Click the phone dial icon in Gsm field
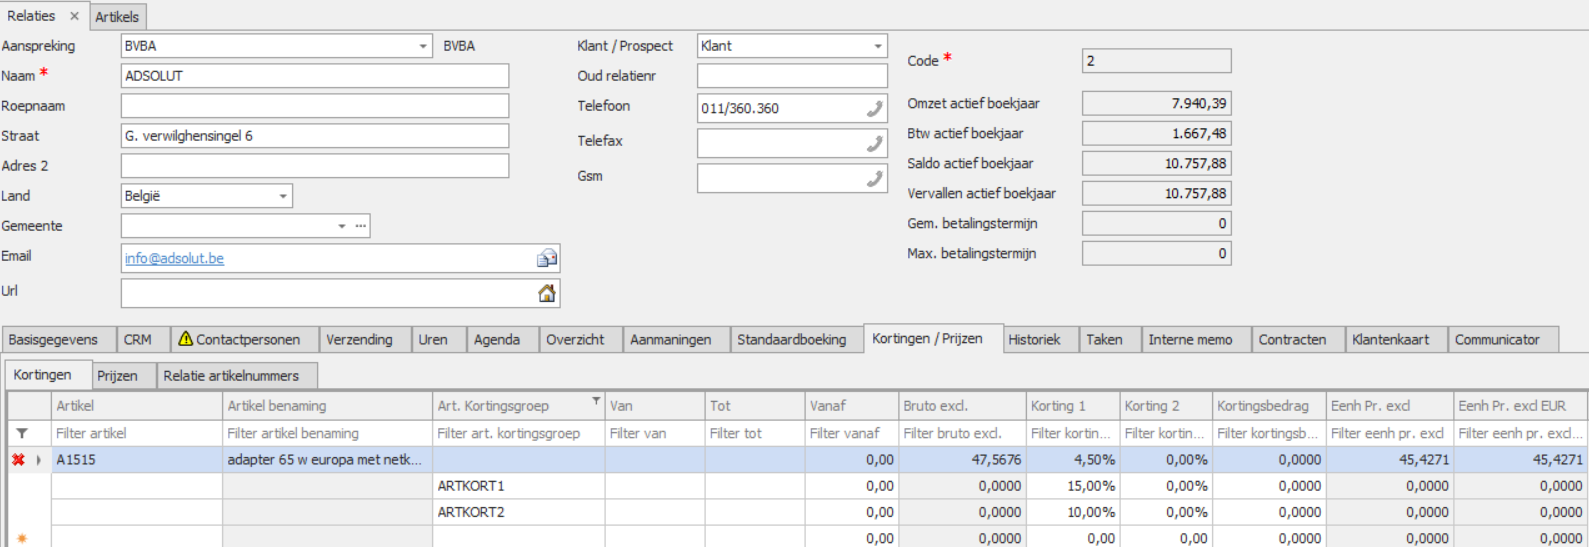 [875, 178]
